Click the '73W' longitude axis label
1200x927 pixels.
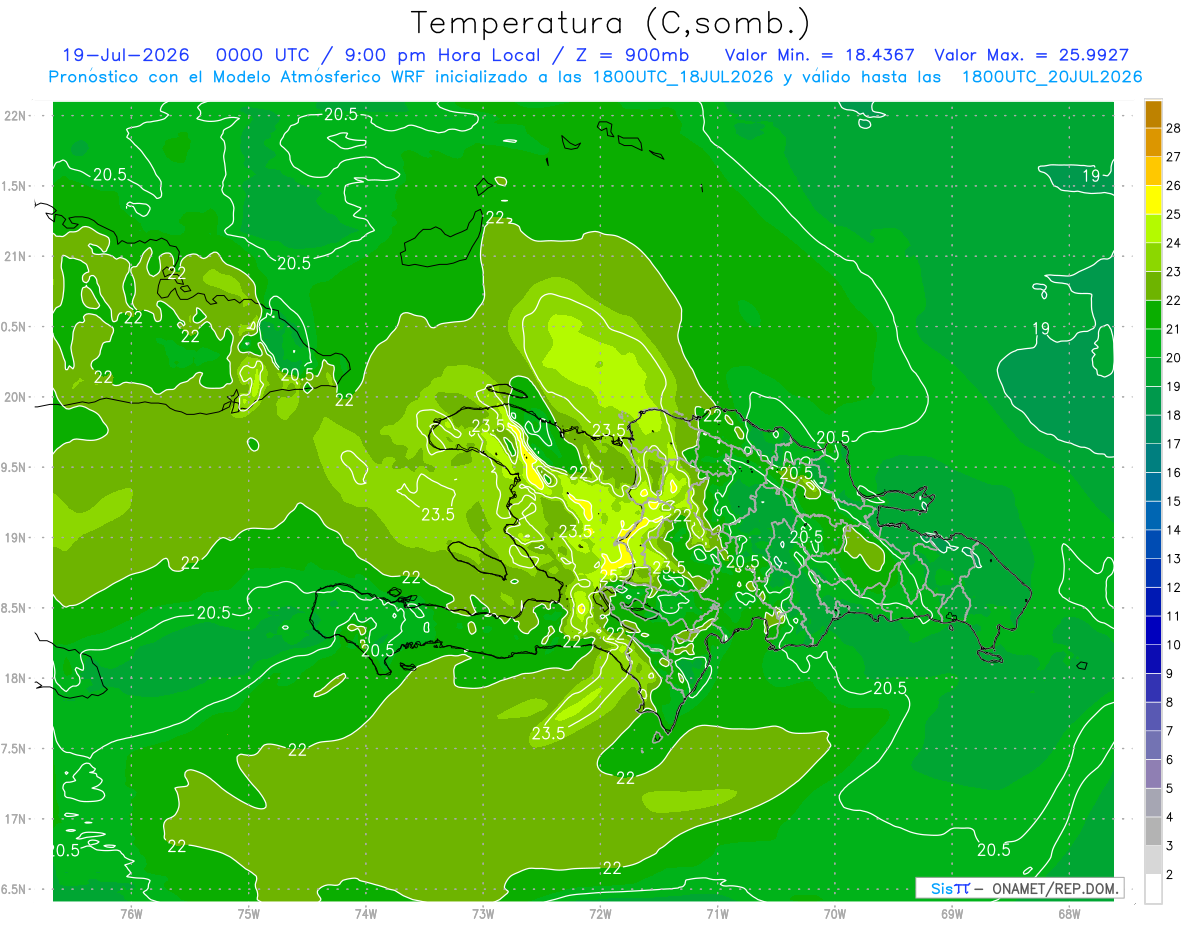[x=483, y=913]
